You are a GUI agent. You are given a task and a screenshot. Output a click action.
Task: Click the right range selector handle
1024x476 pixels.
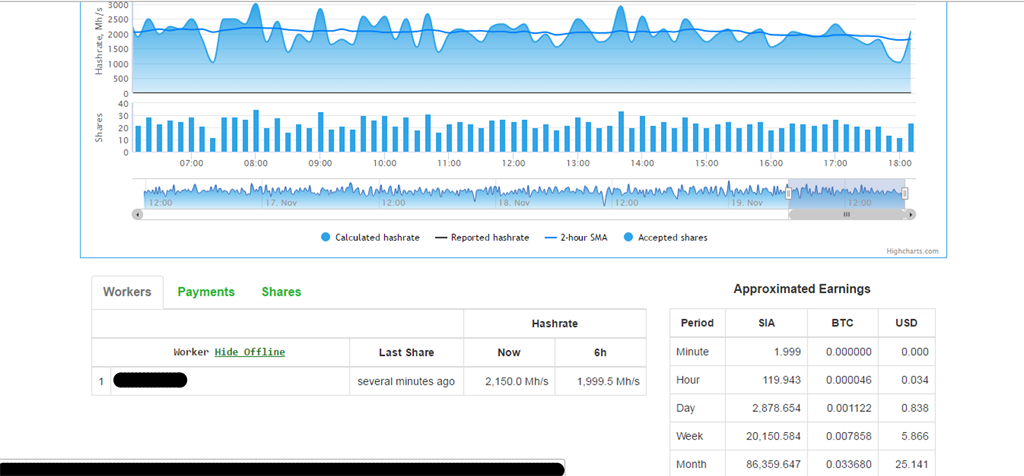(x=905, y=193)
